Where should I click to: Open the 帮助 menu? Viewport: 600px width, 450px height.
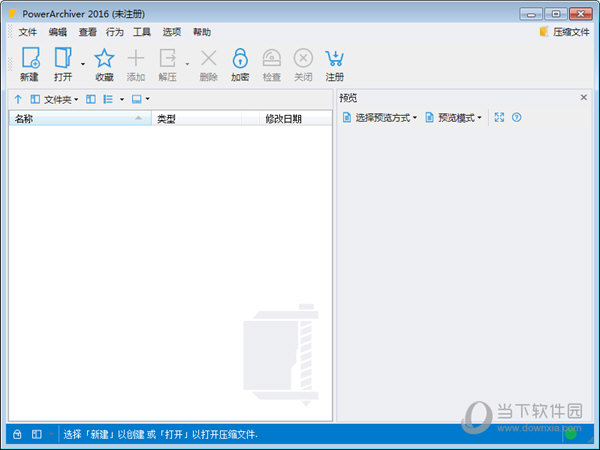[202, 32]
